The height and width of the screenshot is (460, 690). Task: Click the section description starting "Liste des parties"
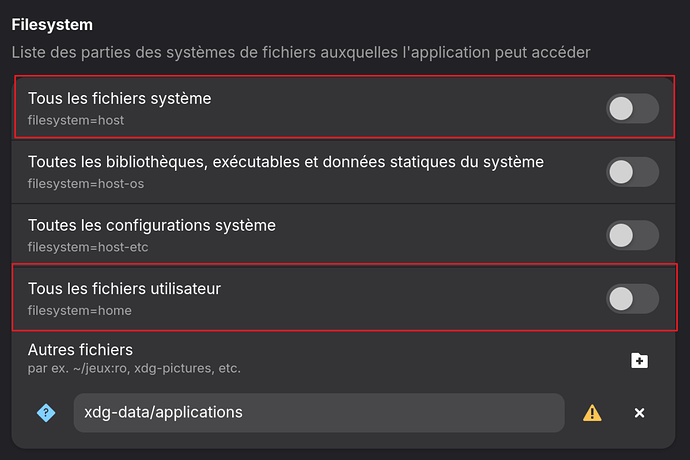pyautogui.click(x=301, y=51)
